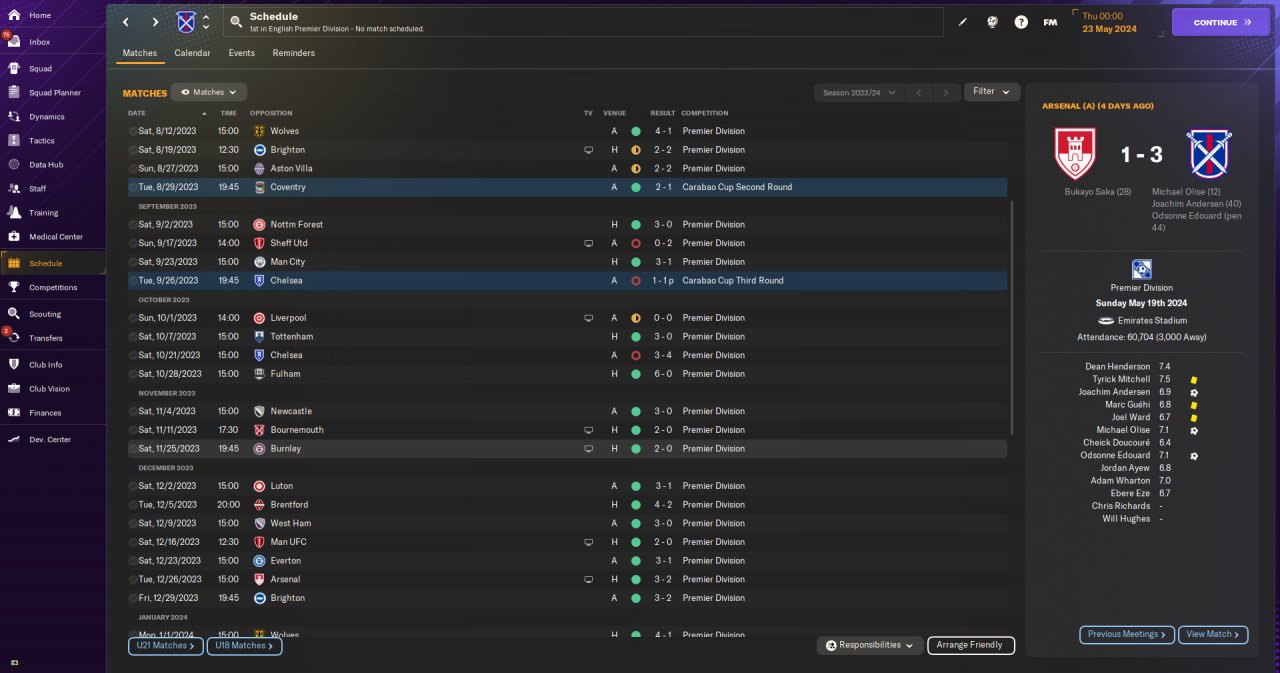Switch to the Calendar tab

click(x=192, y=53)
